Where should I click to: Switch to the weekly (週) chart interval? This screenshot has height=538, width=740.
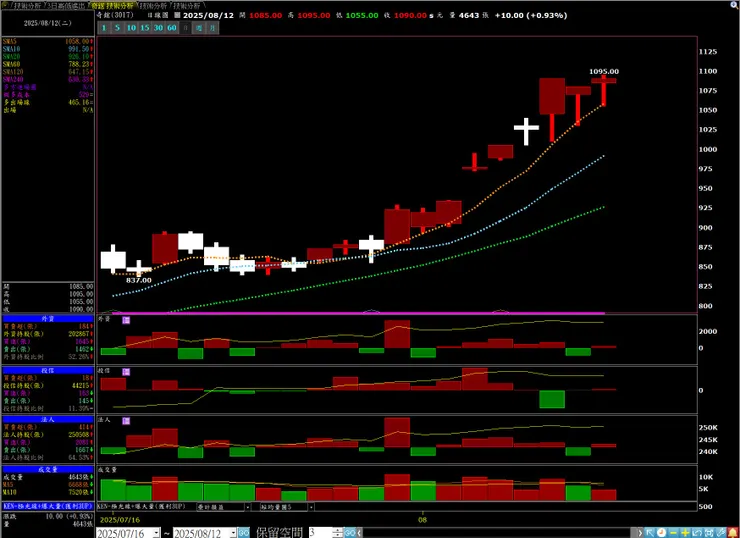point(200,28)
